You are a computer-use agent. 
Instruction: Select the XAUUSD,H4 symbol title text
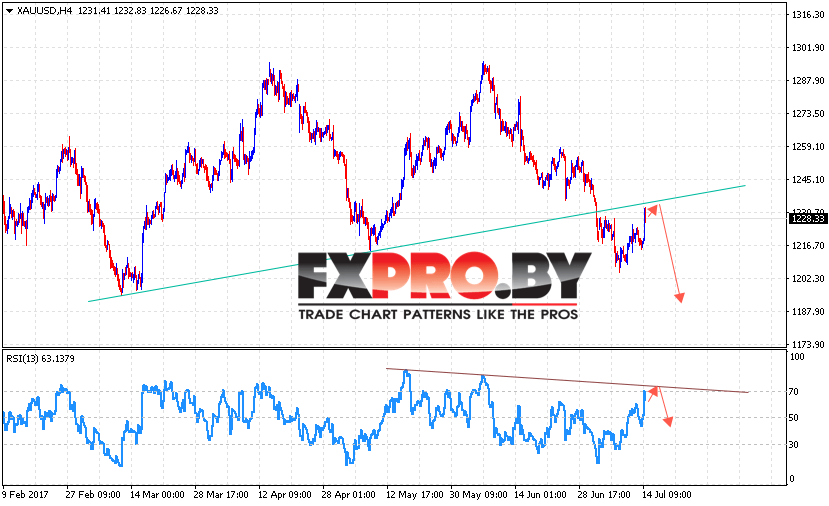click(x=44, y=11)
